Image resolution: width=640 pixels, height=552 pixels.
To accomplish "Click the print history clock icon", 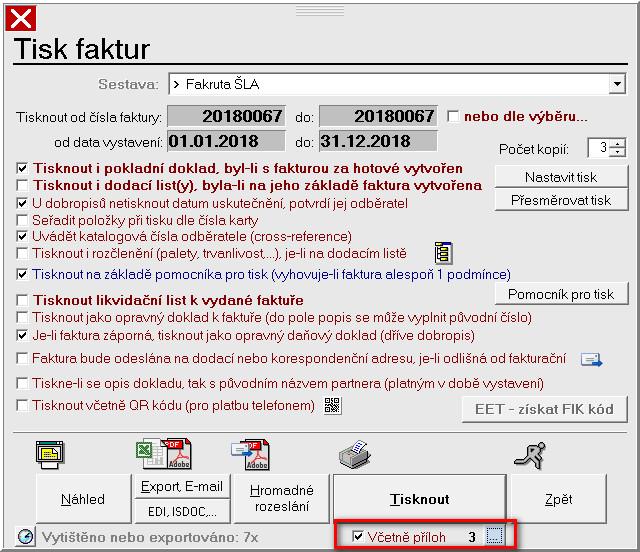I will coord(25,536).
